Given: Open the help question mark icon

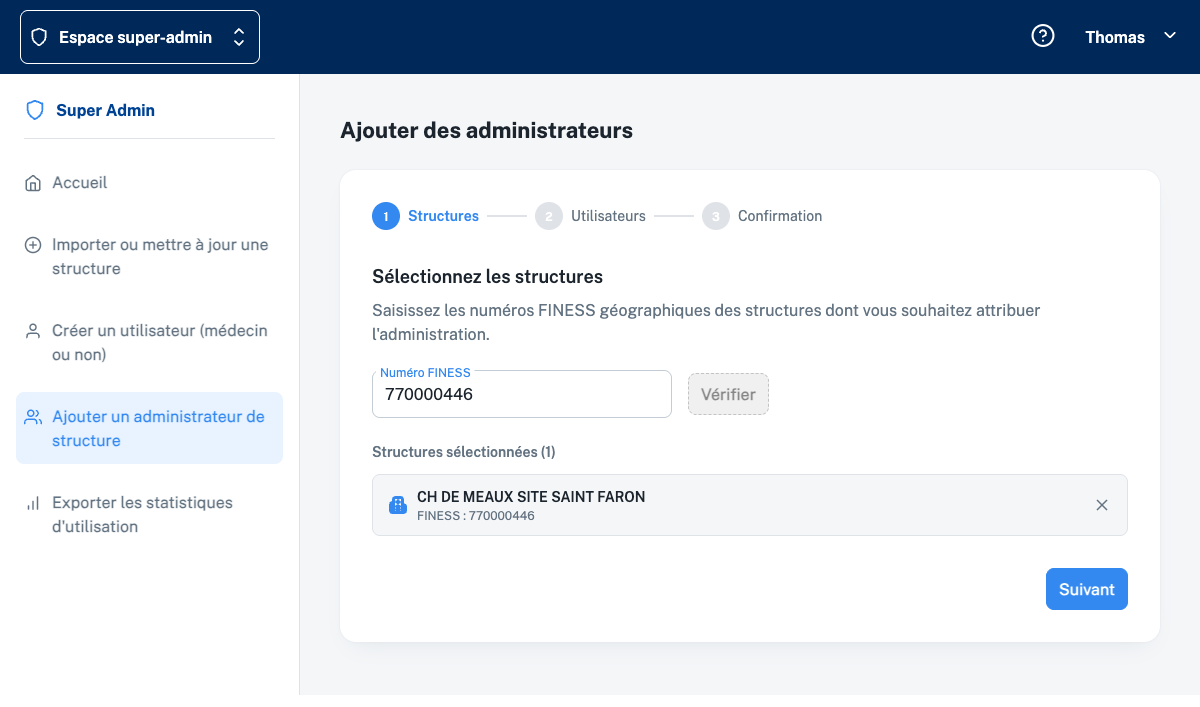Looking at the screenshot, I should coord(1043,36).
